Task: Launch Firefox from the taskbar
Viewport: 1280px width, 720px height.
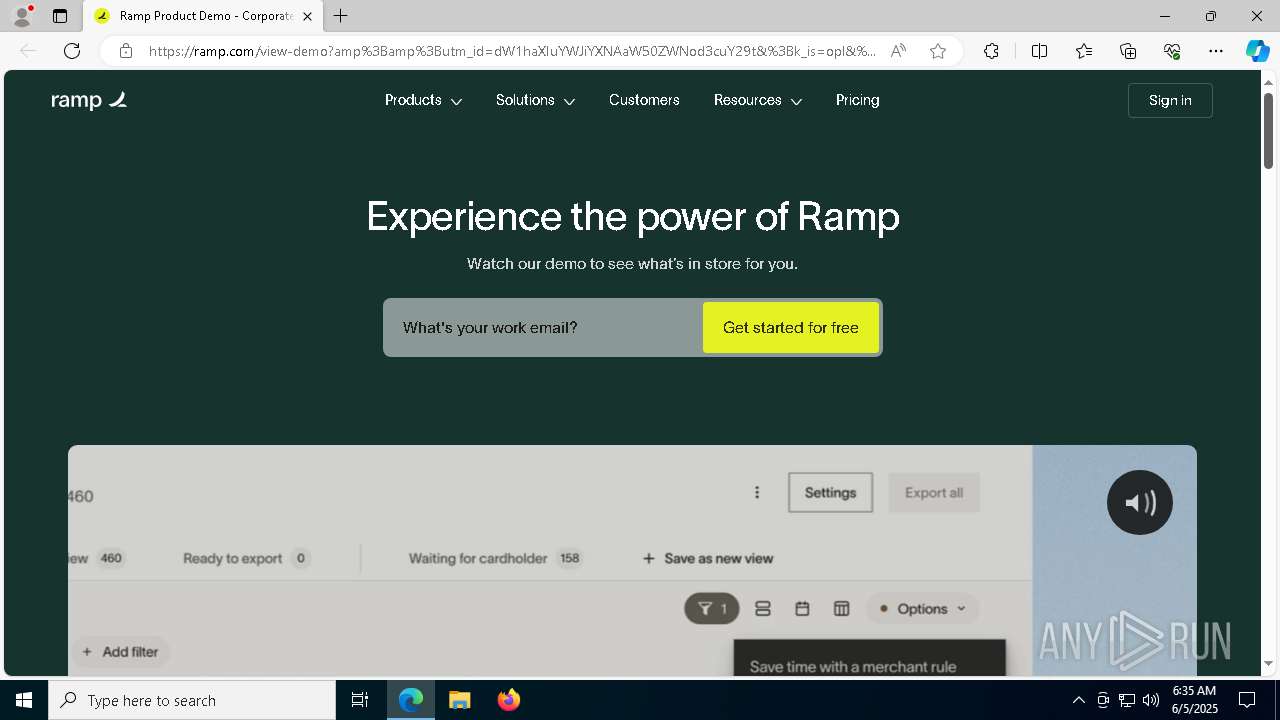Action: 509,700
